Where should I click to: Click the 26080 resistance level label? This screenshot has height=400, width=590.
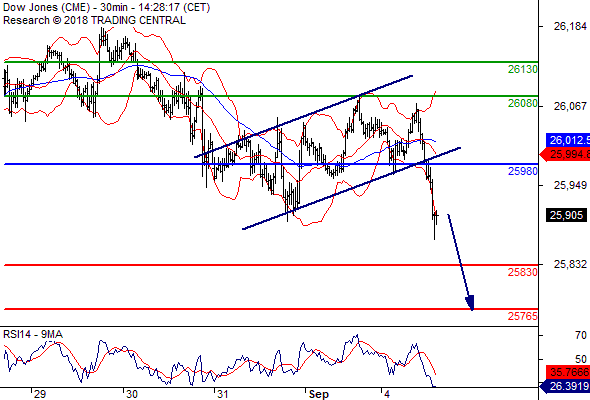click(522, 103)
